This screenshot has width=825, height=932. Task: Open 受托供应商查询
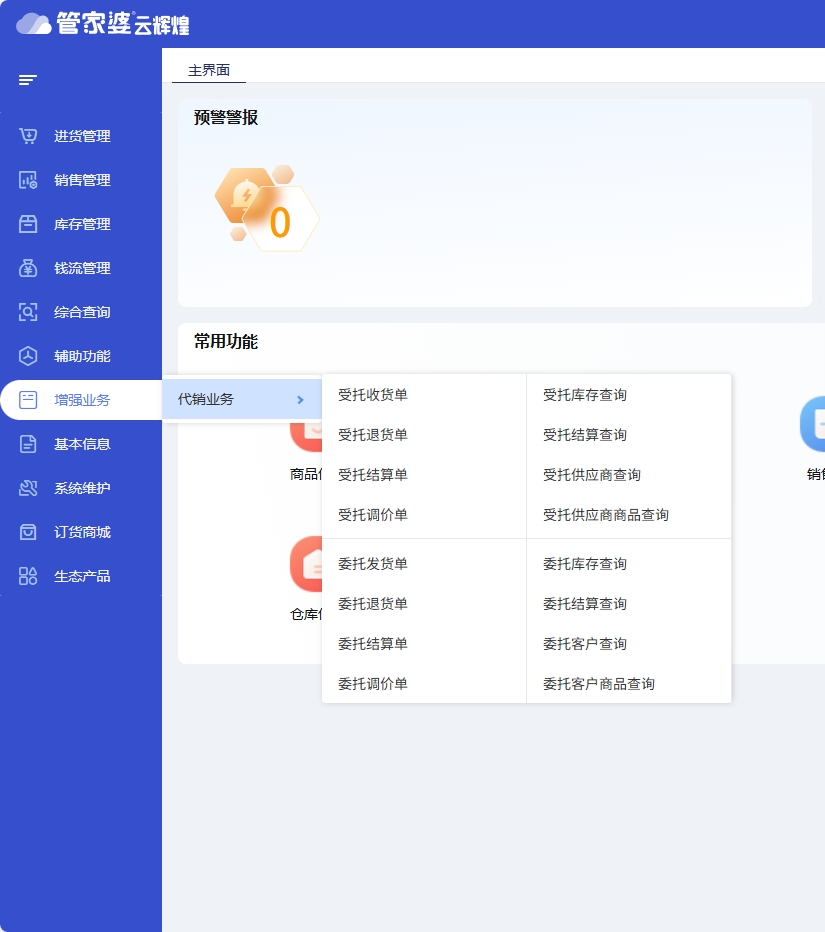(592, 475)
